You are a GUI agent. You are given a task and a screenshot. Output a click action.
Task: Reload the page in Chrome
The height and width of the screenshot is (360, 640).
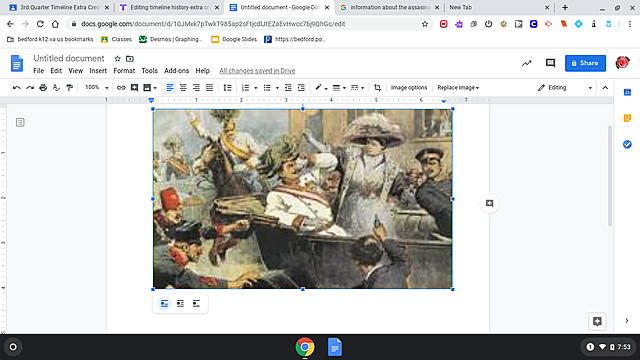coord(40,24)
